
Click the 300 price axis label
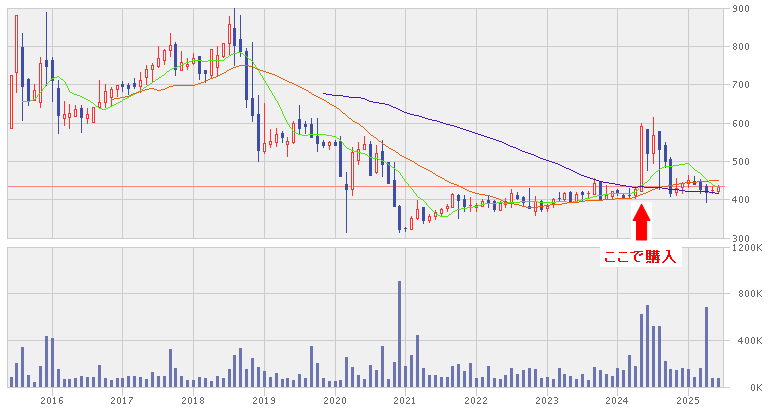pos(741,238)
